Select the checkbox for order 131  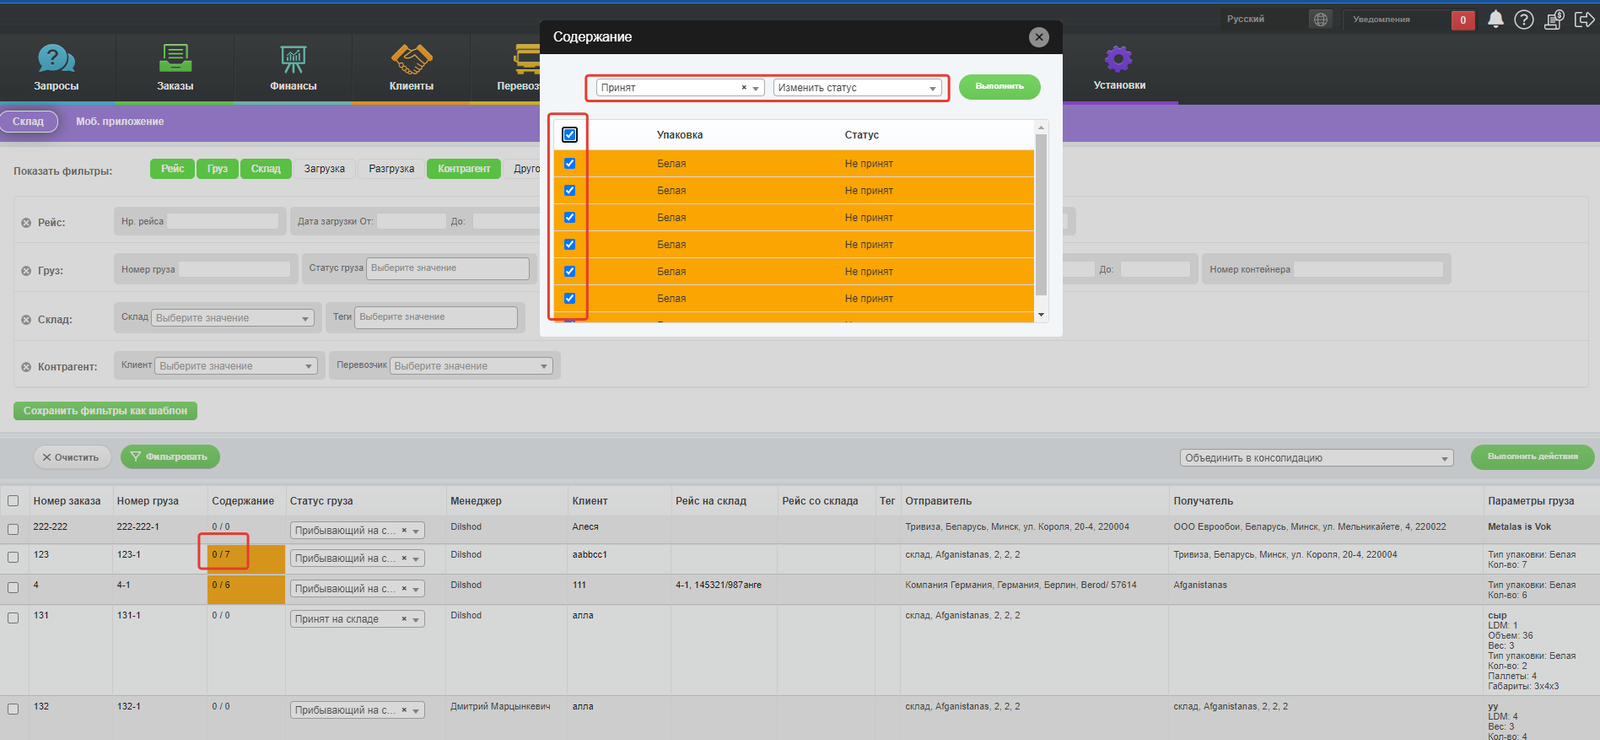pos(13,618)
